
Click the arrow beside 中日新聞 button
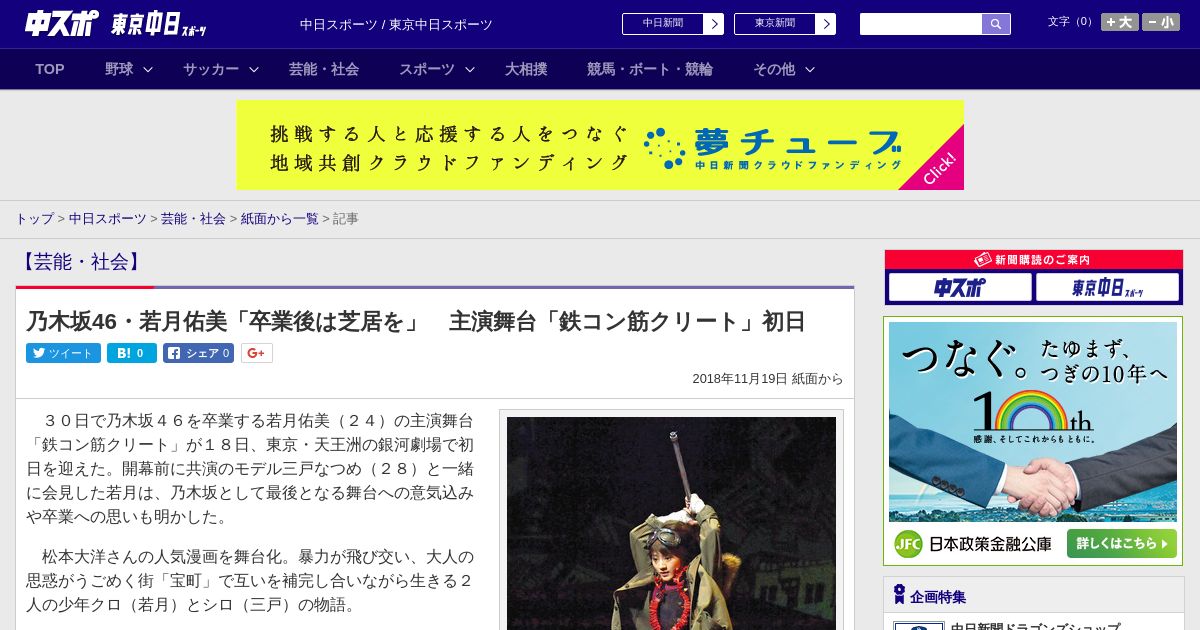click(713, 24)
